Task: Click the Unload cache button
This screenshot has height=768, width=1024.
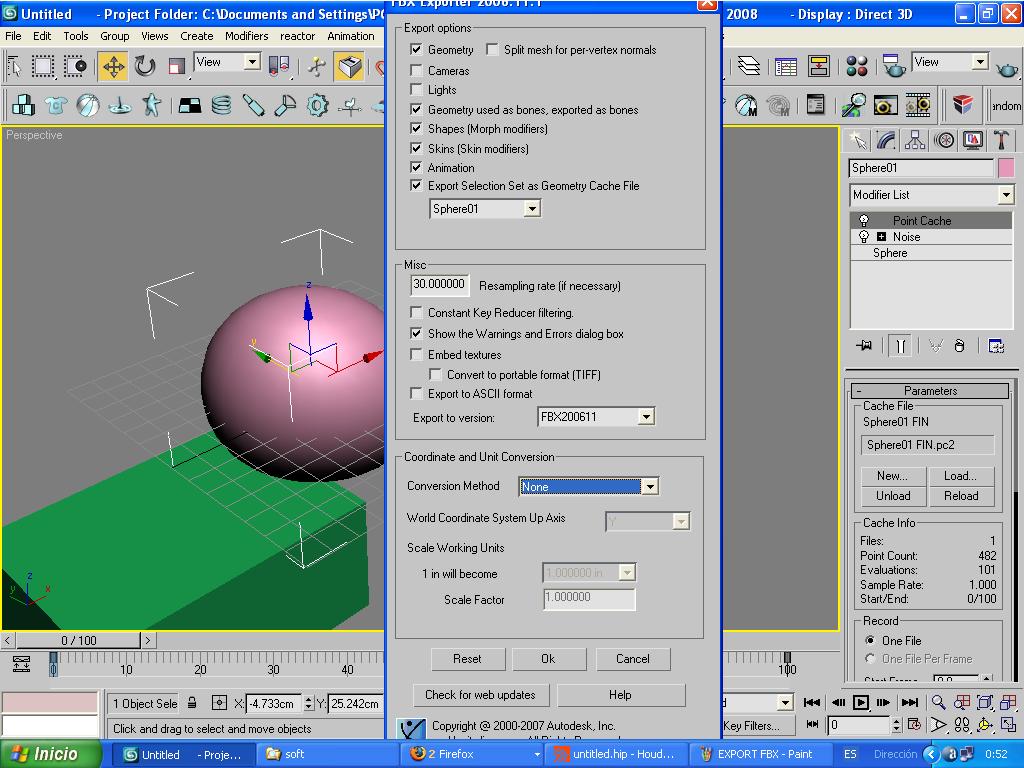Action: click(893, 496)
